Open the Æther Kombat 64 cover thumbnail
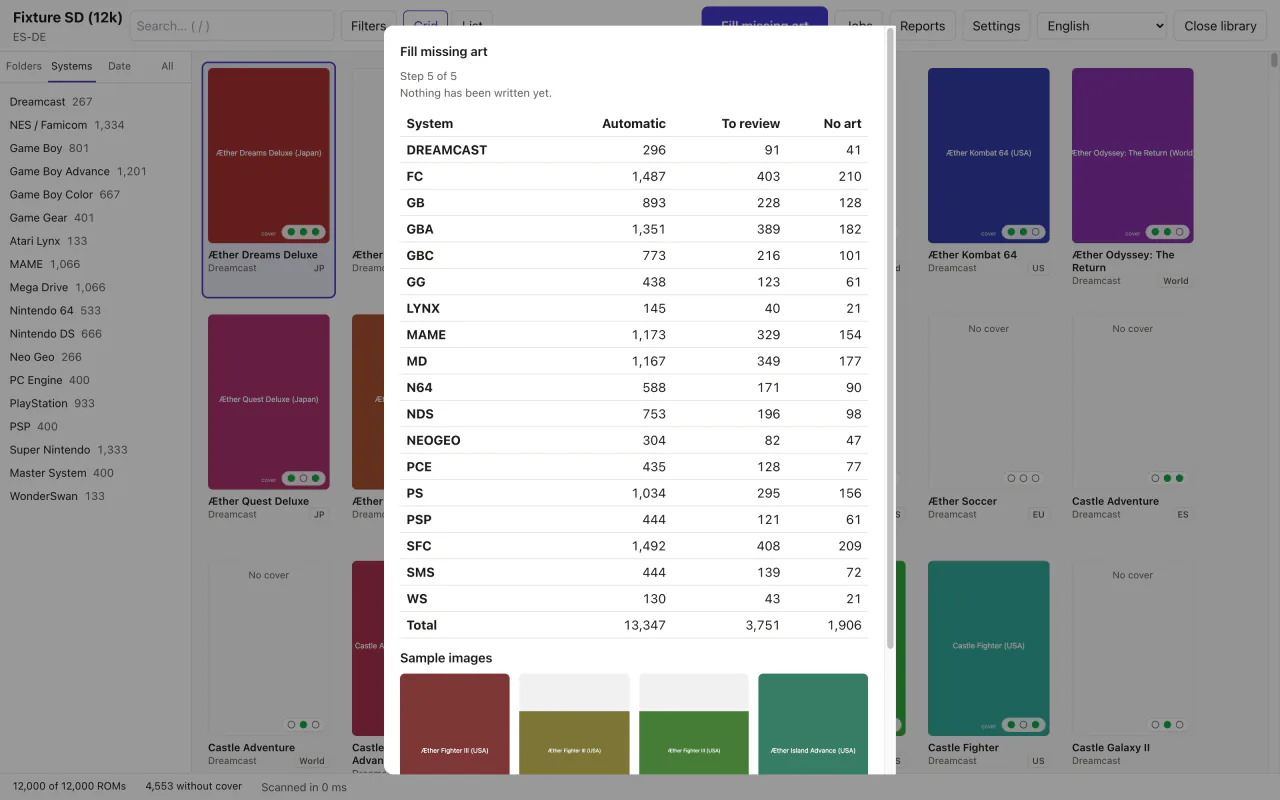This screenshot has height=800, width=1280. click(x=989, y=155)
